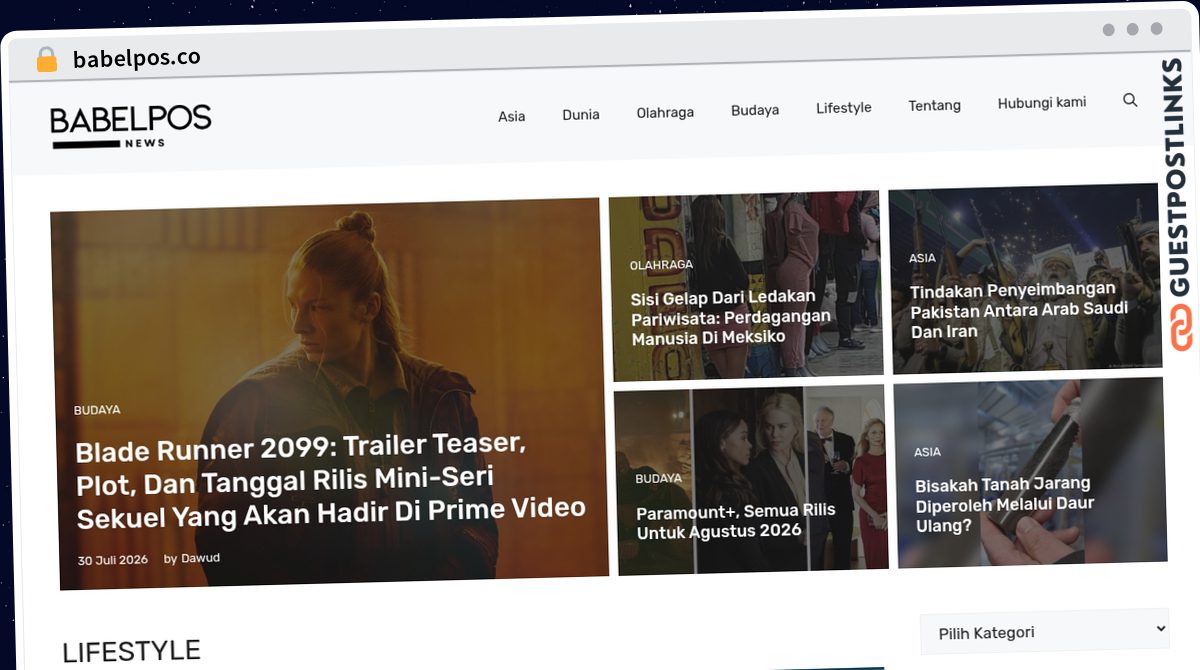Click the padlock icon beside babelpos.co
The image size is (1200, 670).
46,59
